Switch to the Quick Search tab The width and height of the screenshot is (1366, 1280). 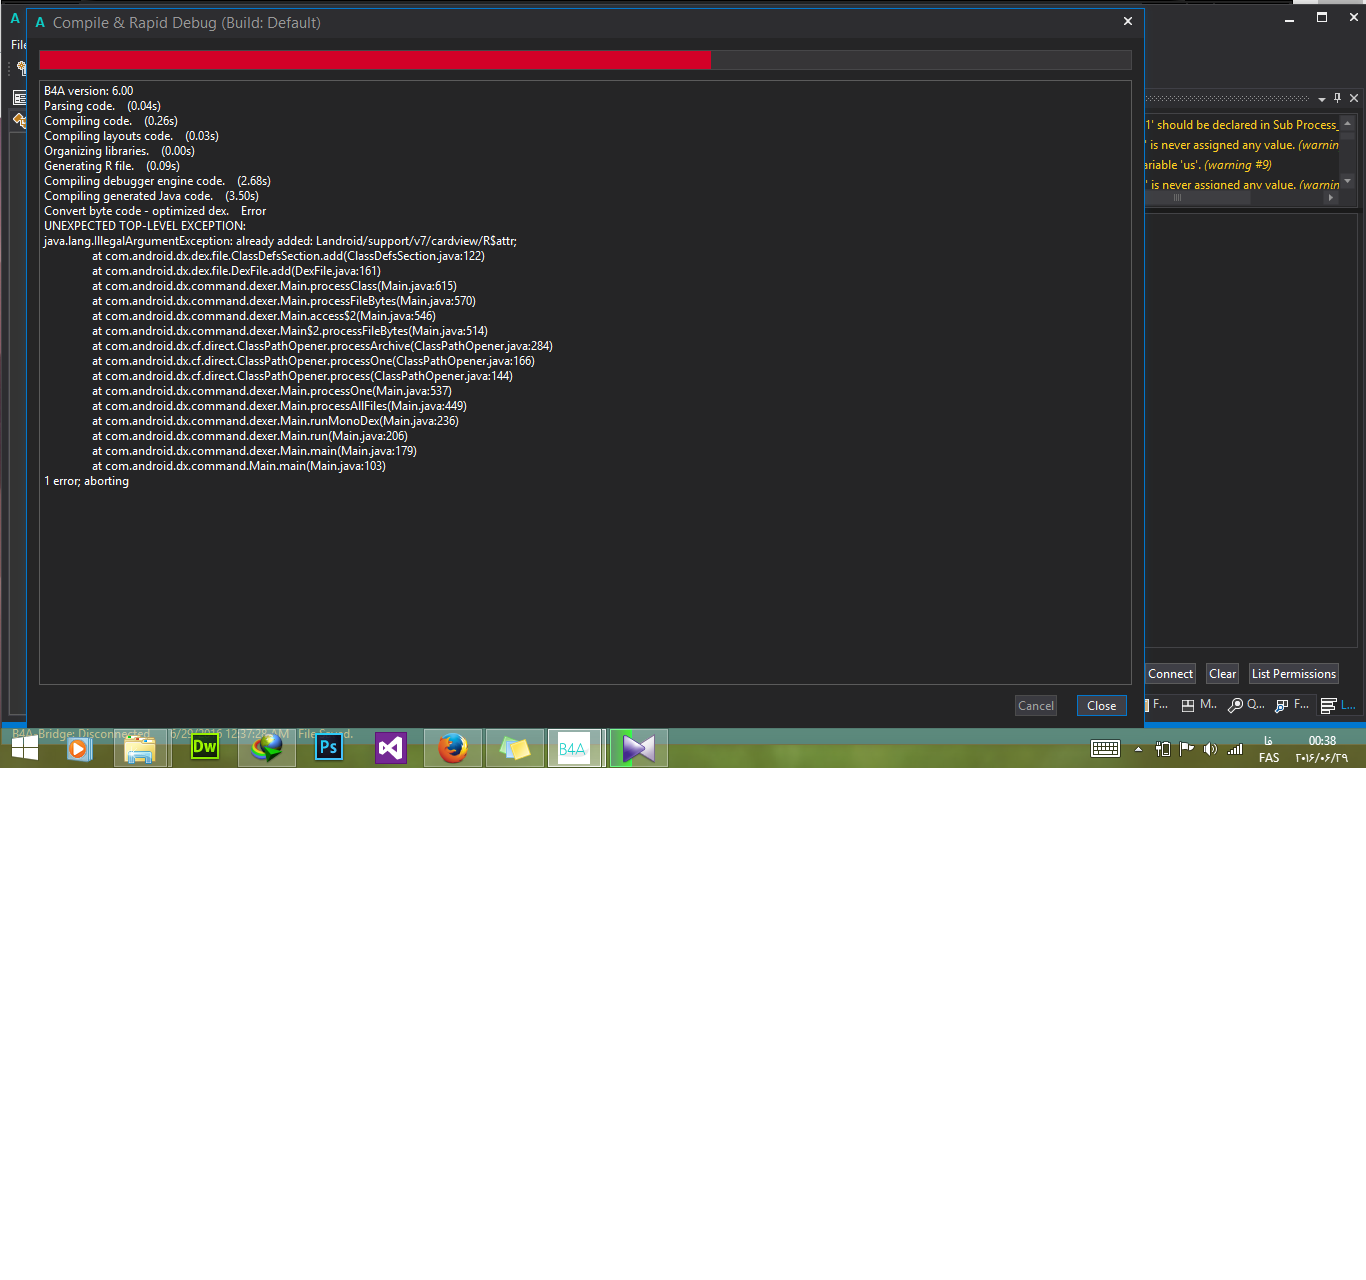click(1246, 705)
